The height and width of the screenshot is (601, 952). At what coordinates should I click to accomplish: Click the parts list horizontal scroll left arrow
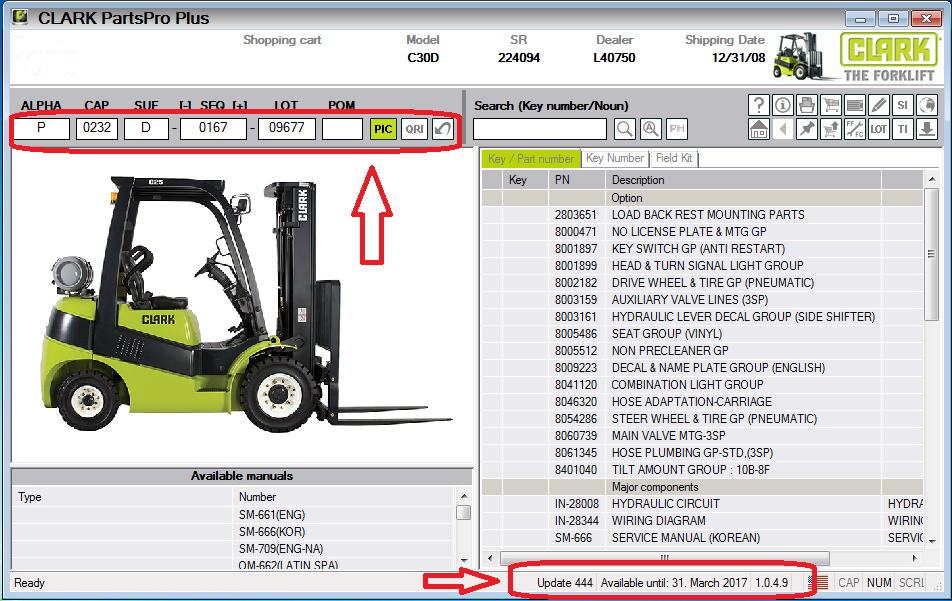coord(491,558)
